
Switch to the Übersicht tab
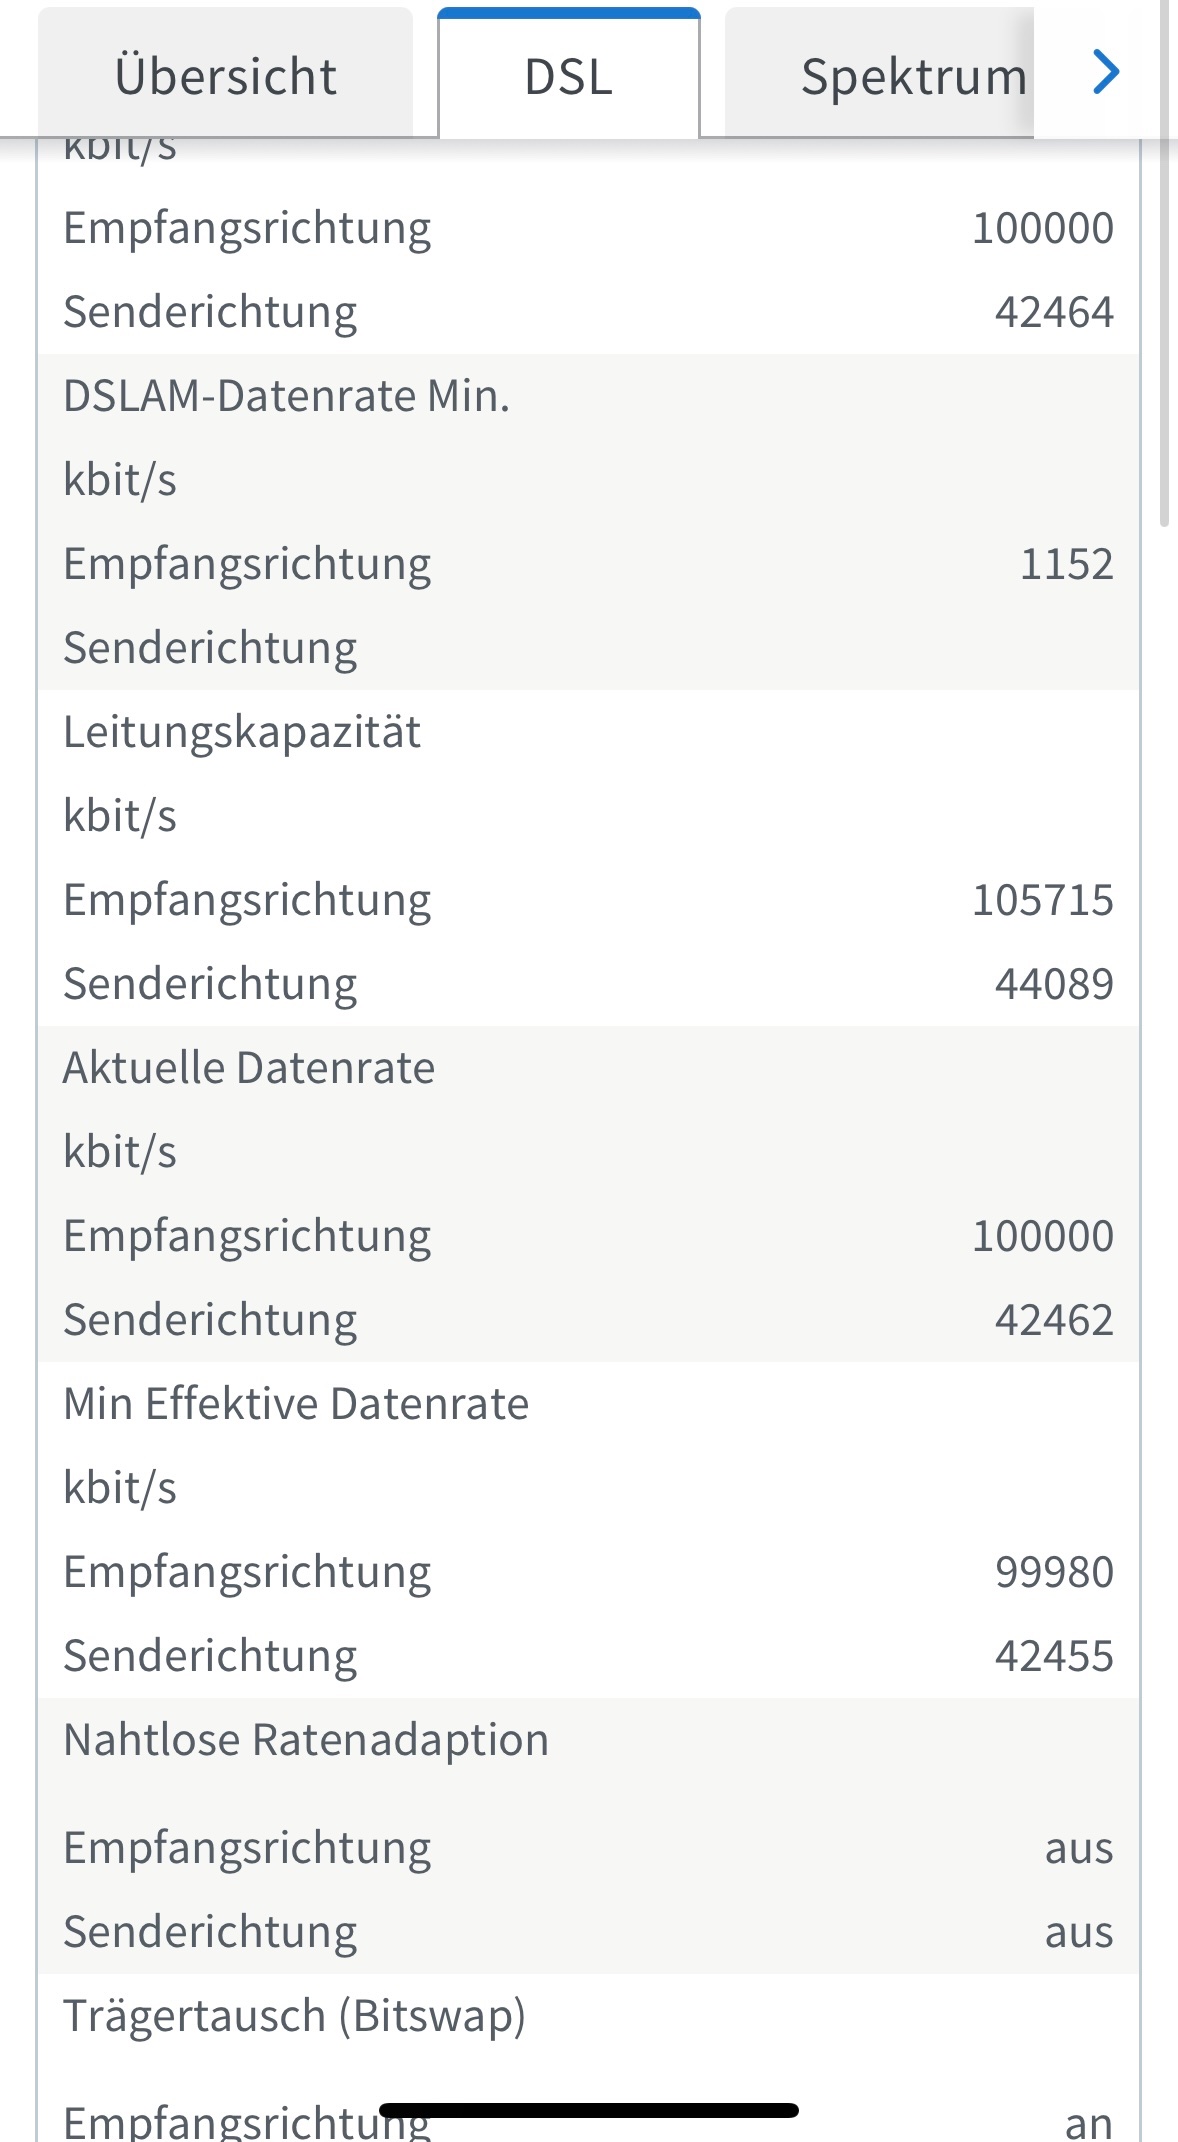[225, 74]
